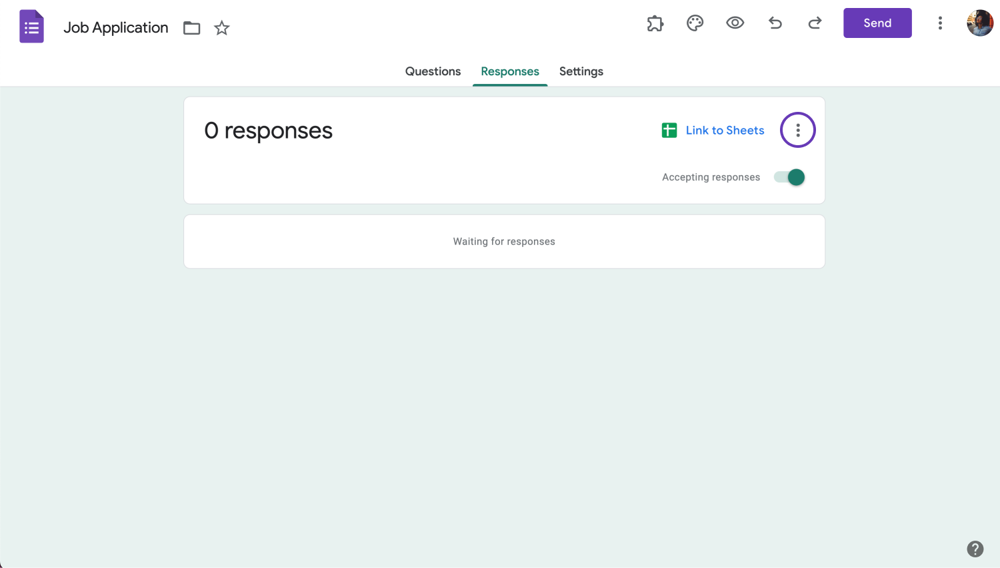
Task: Preview the form with eye icon
Action: pos(735,23)
